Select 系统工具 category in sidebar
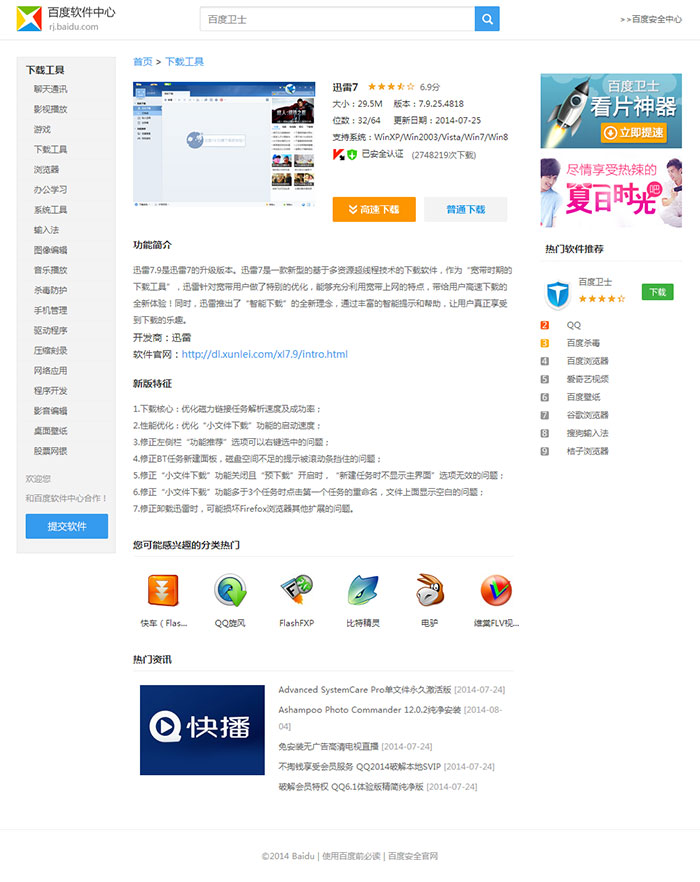Image resolution: width=700 pixels, height=882 pixels. 50,210
